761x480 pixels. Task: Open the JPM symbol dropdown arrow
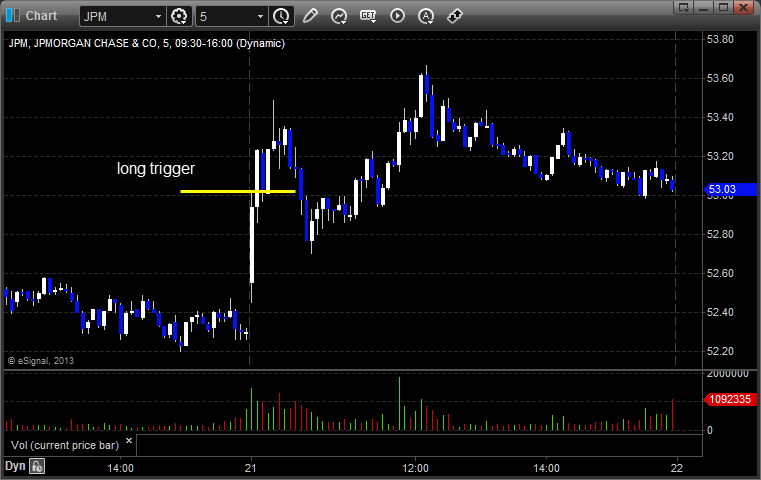(158, 17)
